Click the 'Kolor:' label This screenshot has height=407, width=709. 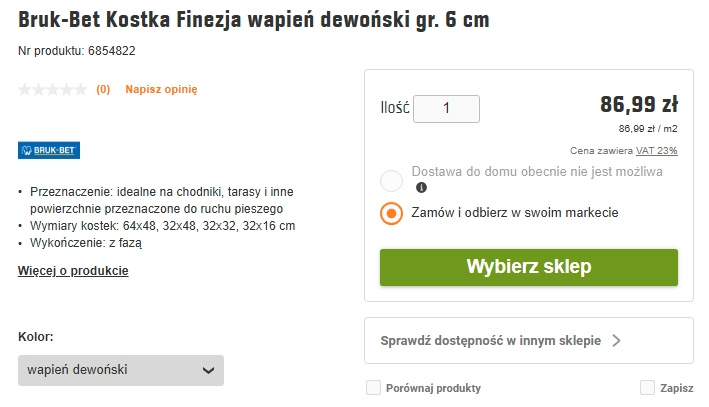[x=36, y=337]
